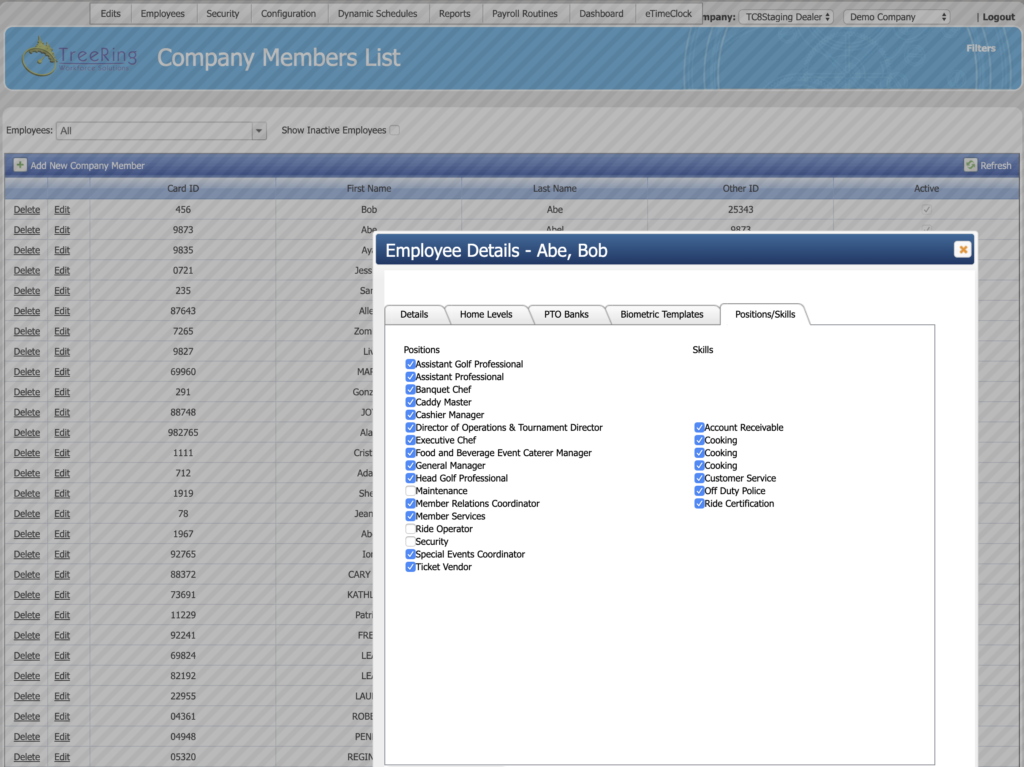The width and height of the screenshot is (1024, 767).
Task: Sort the grid by Last Name header
Action: pos(555,188)
